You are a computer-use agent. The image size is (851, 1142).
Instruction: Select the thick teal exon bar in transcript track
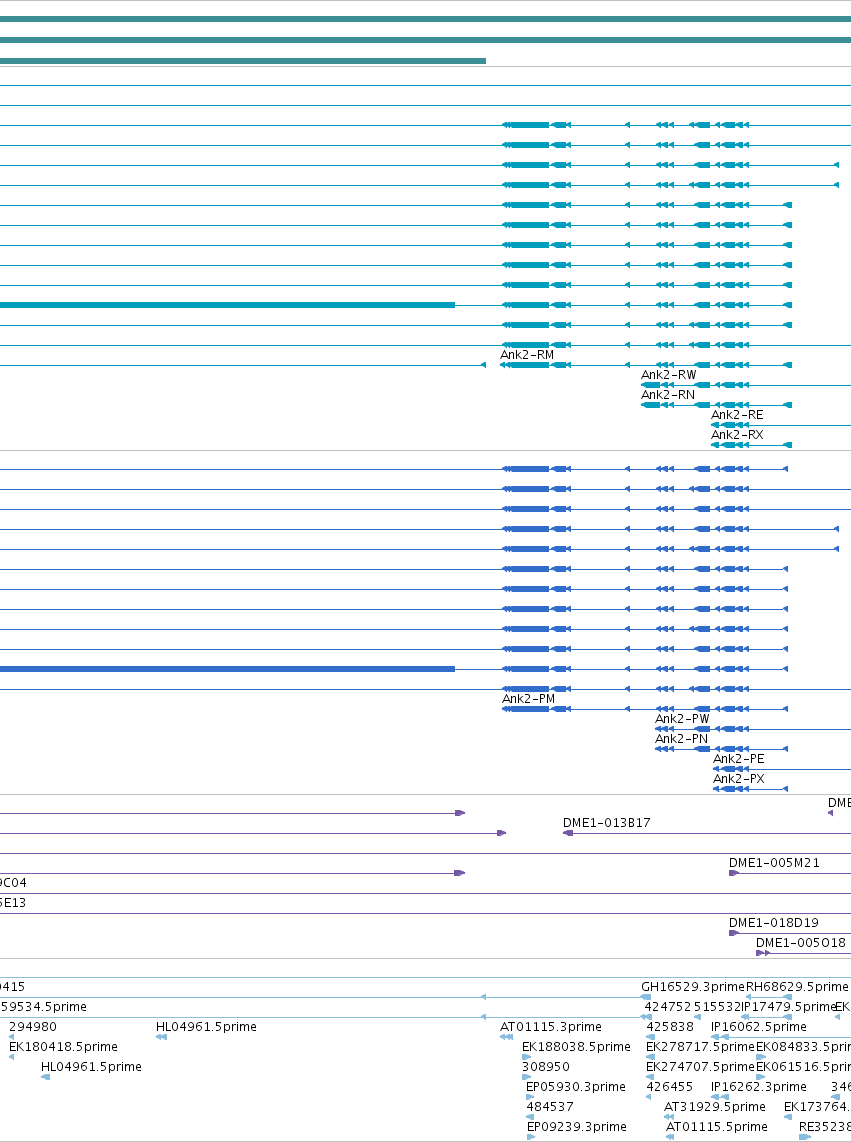point(227,305)
